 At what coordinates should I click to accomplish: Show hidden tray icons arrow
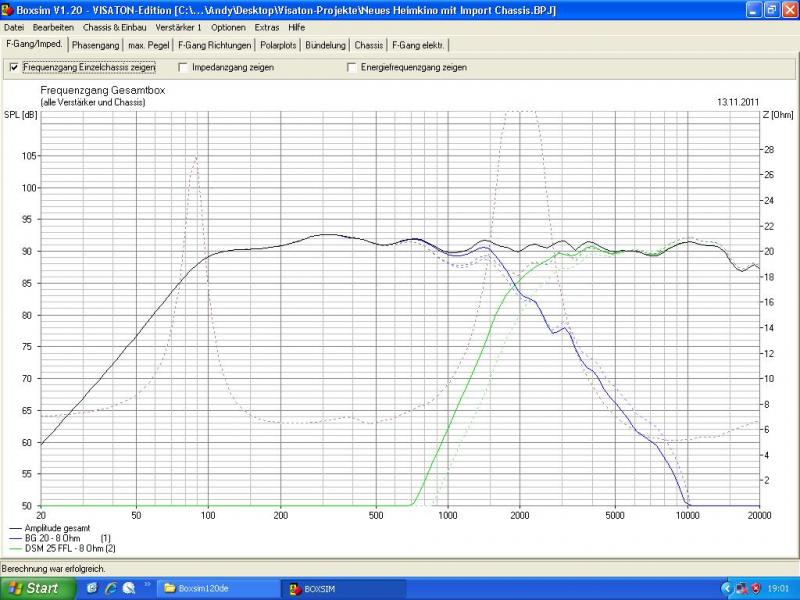tap(726, 589)
